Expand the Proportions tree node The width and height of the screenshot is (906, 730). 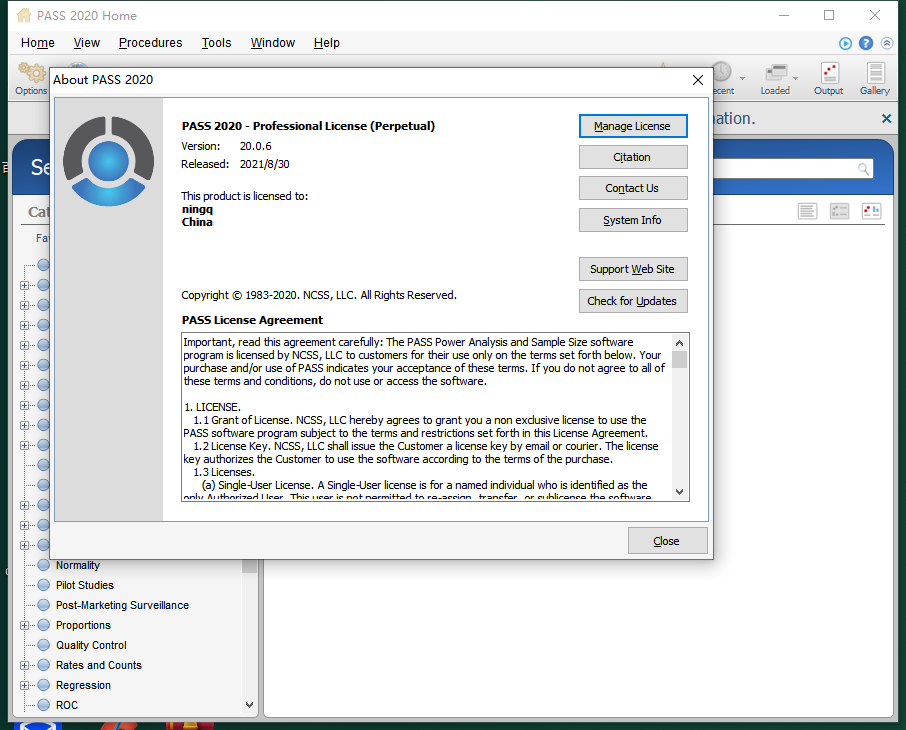coord(25,625)
